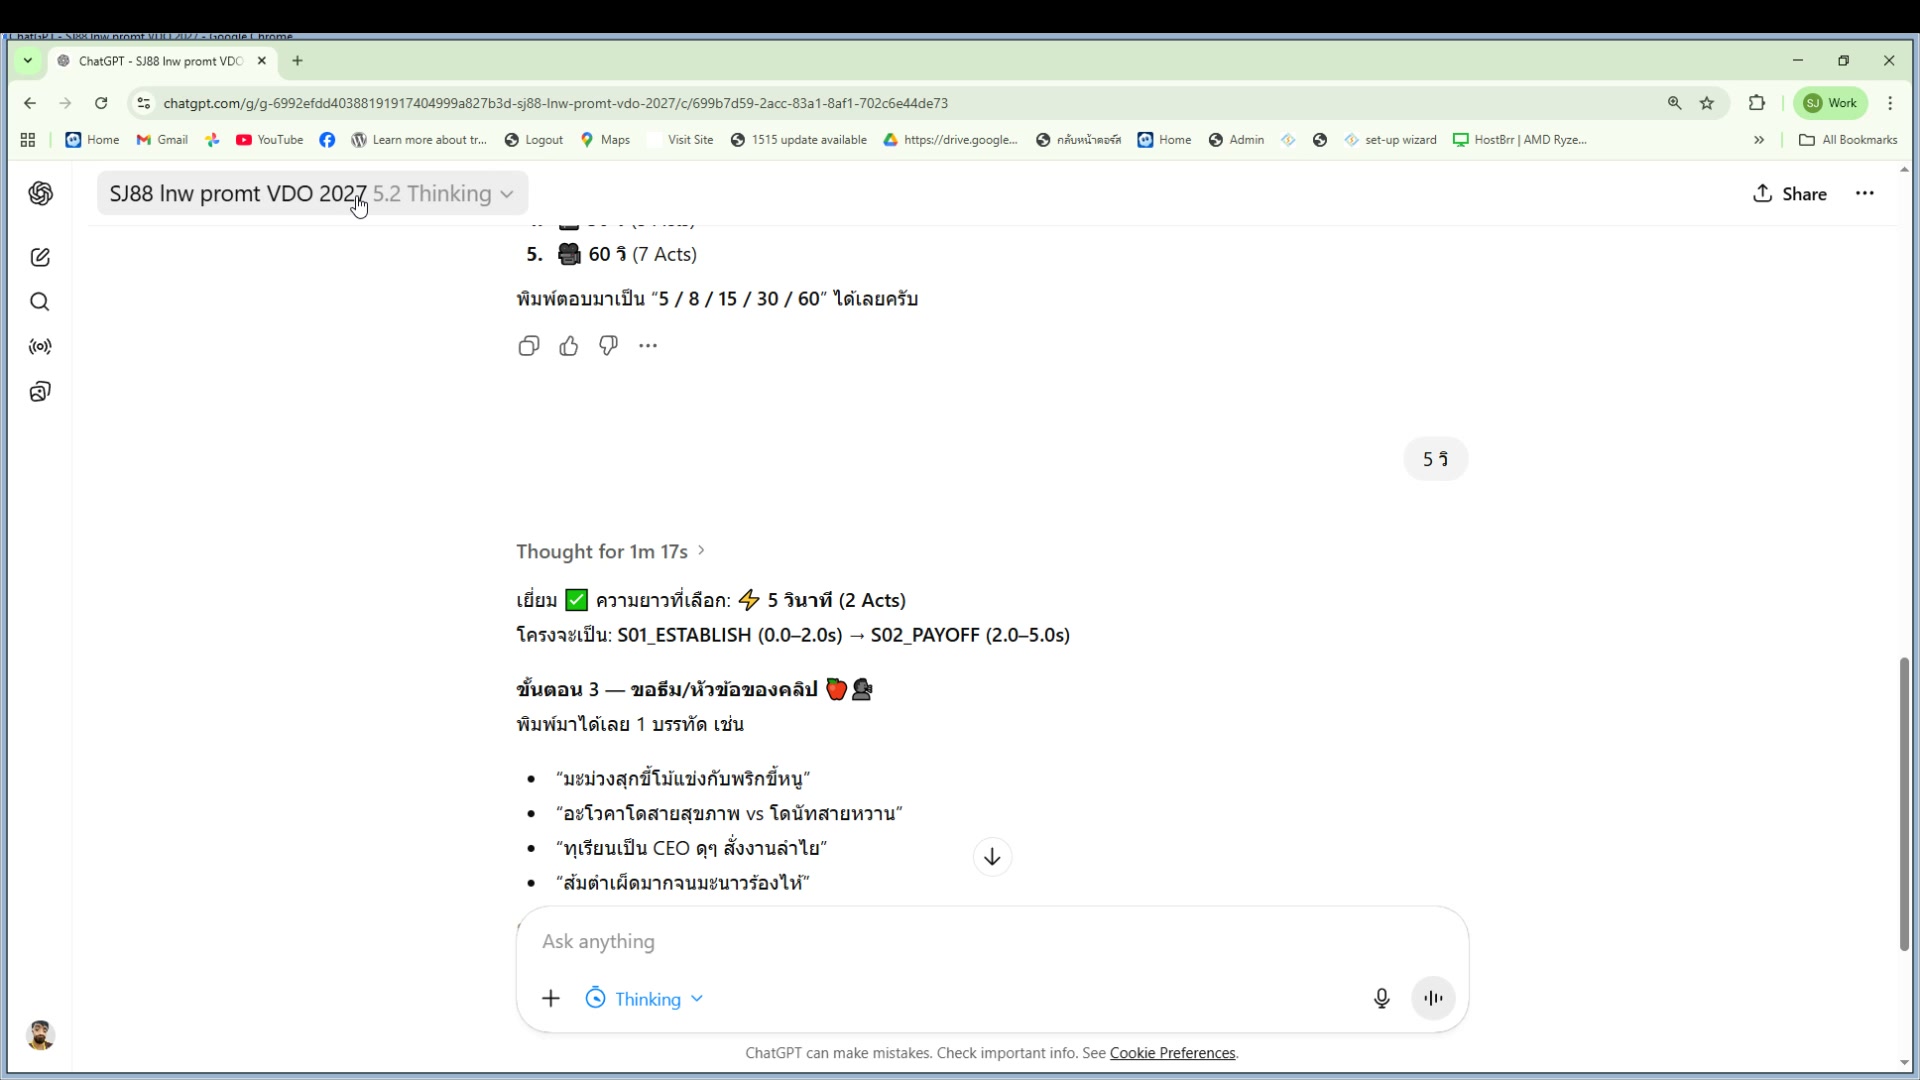Start a new chat with pencil icon
Image resolution: width=1920 pixels, height=1080 pixels.
(40, 258)
